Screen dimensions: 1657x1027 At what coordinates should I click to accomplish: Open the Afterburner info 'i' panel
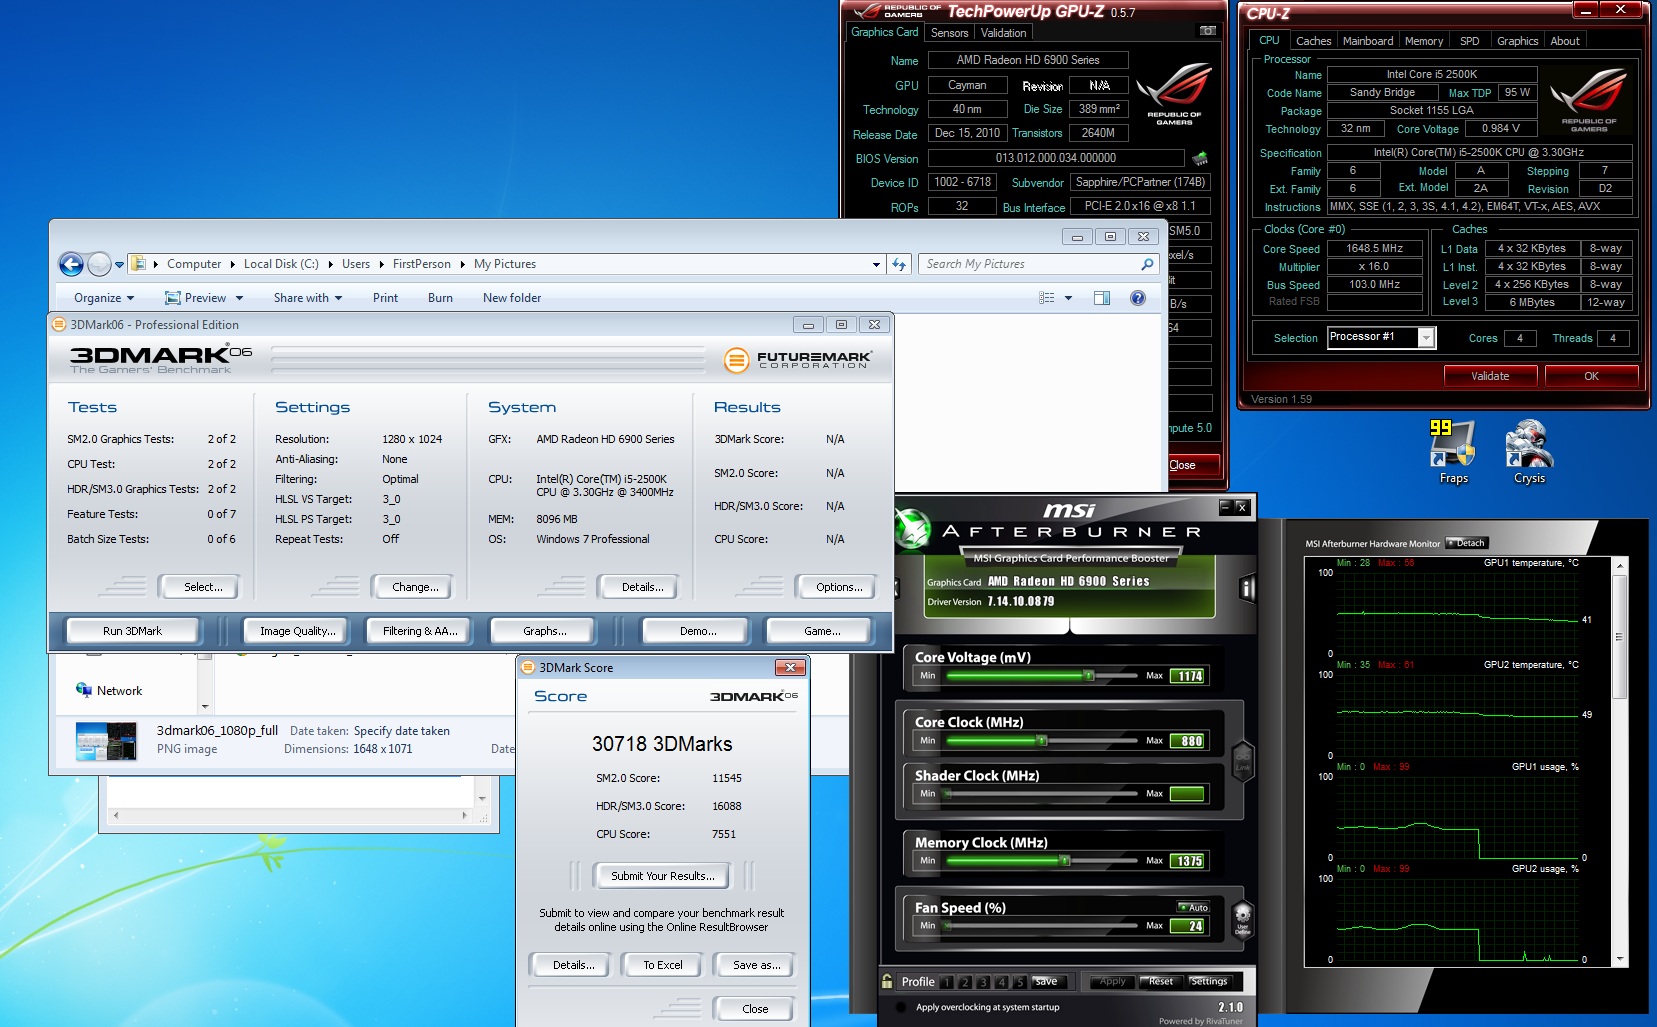tap(1247, 588)
